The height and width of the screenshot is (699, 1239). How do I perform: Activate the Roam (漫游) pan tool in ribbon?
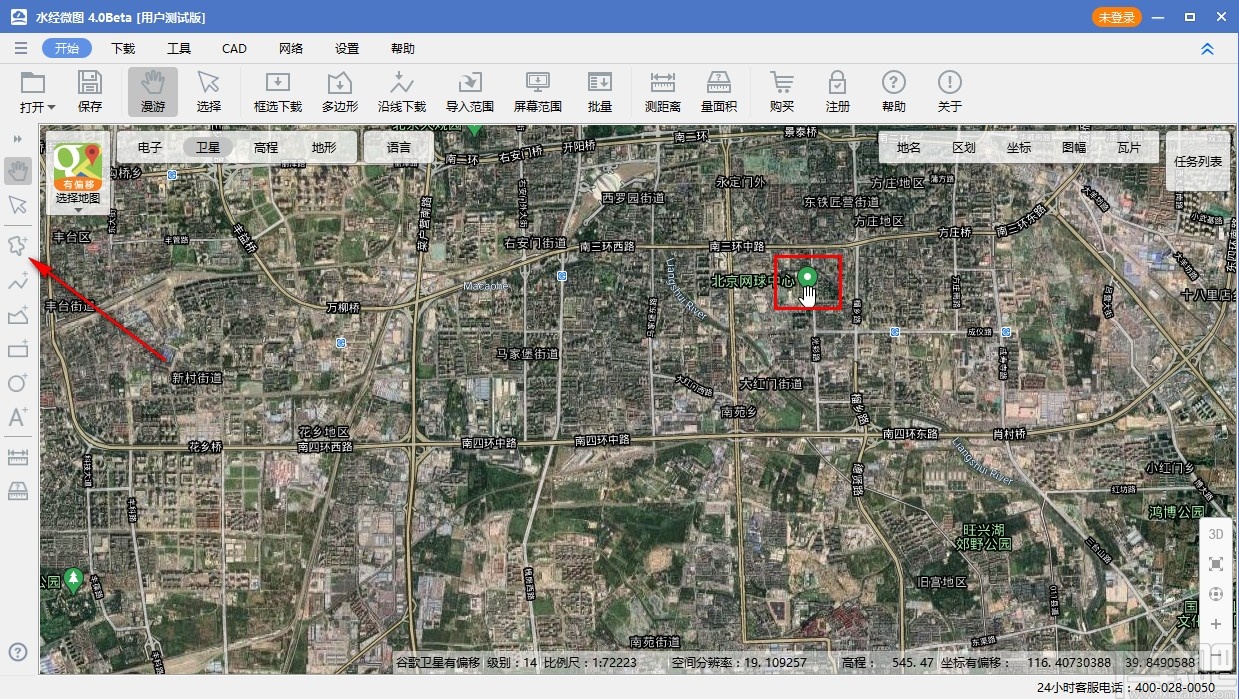coord(153,92)
